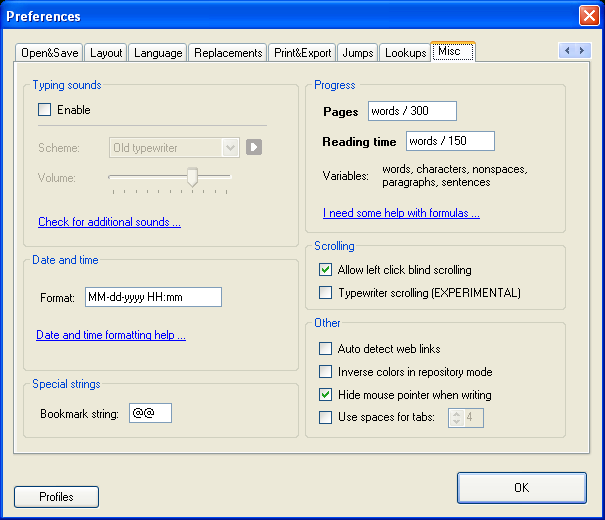Click the Reading time formula field
This screenshot has width=605, height=520.
[450, 141]
